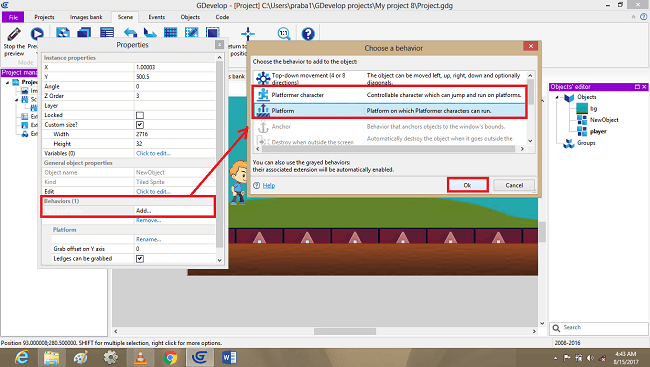Click the properties list ribbon icon
The image size is (650, 367).
[x=107, y=33]
